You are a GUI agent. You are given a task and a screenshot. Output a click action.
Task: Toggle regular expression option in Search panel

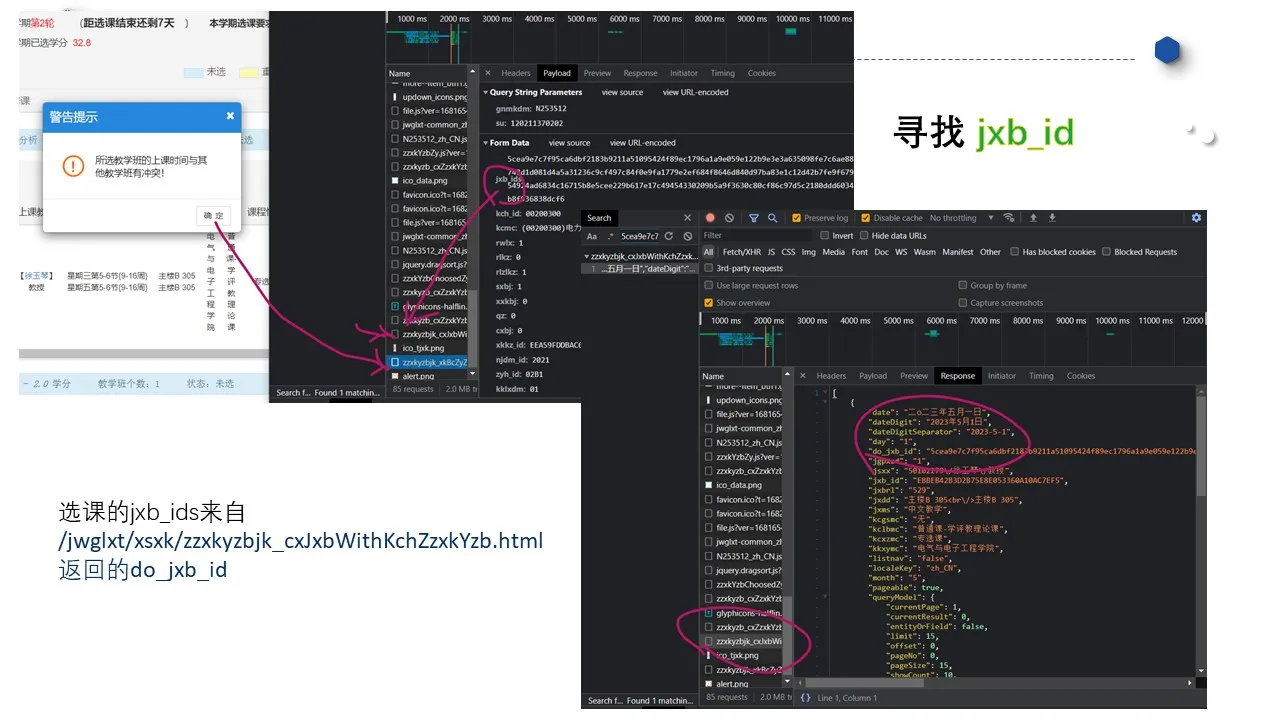pos(608,236)
